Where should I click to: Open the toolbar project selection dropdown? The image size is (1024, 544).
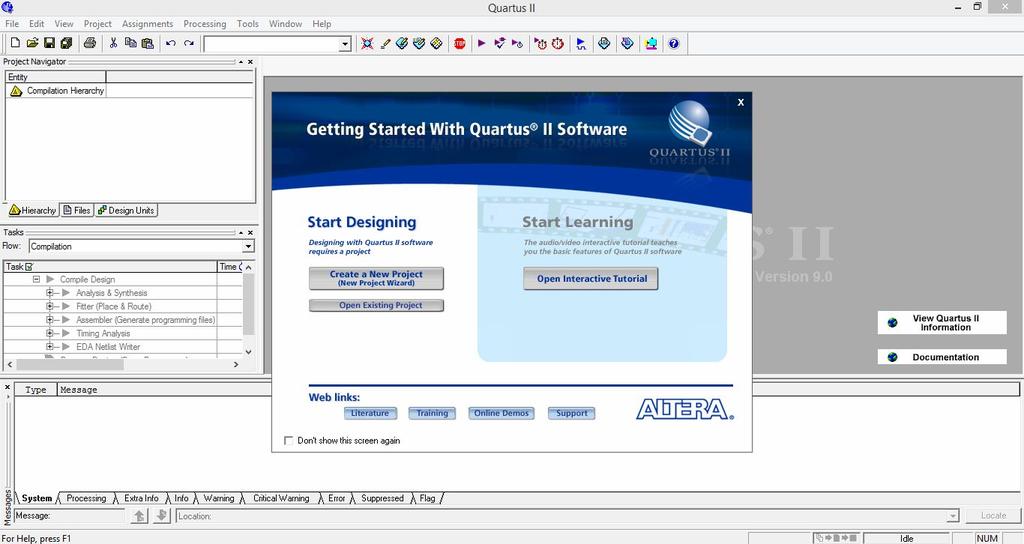[x=345, y=44]
